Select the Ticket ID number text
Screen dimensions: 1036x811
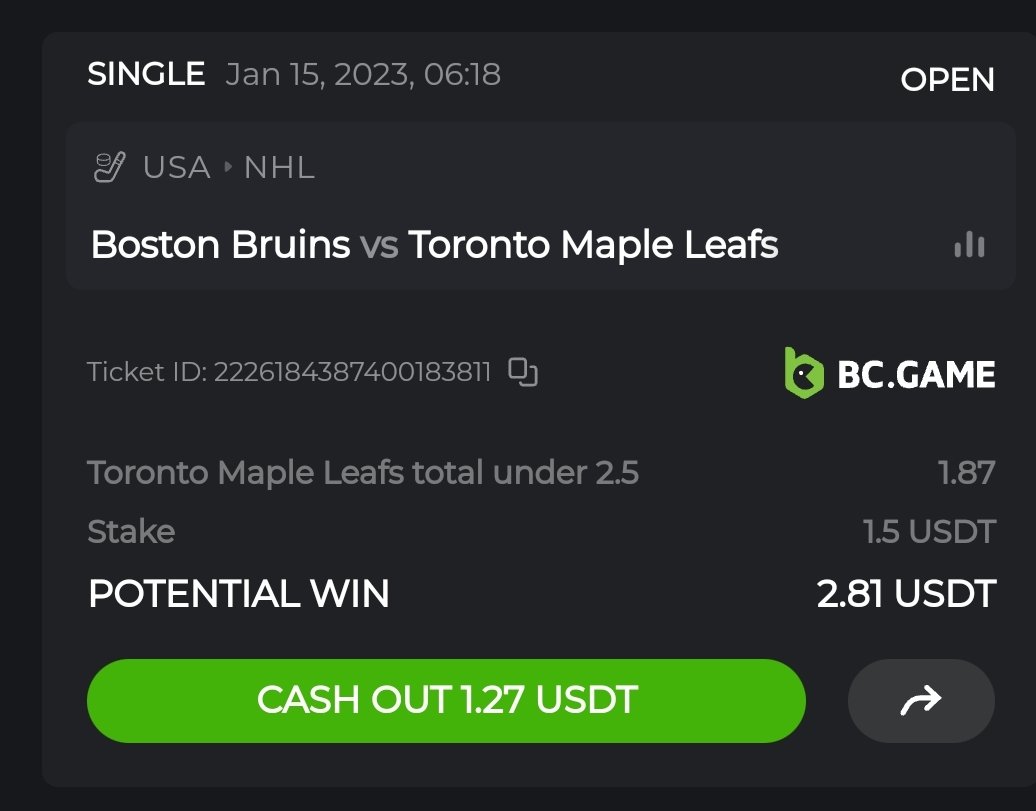(352, 373)
